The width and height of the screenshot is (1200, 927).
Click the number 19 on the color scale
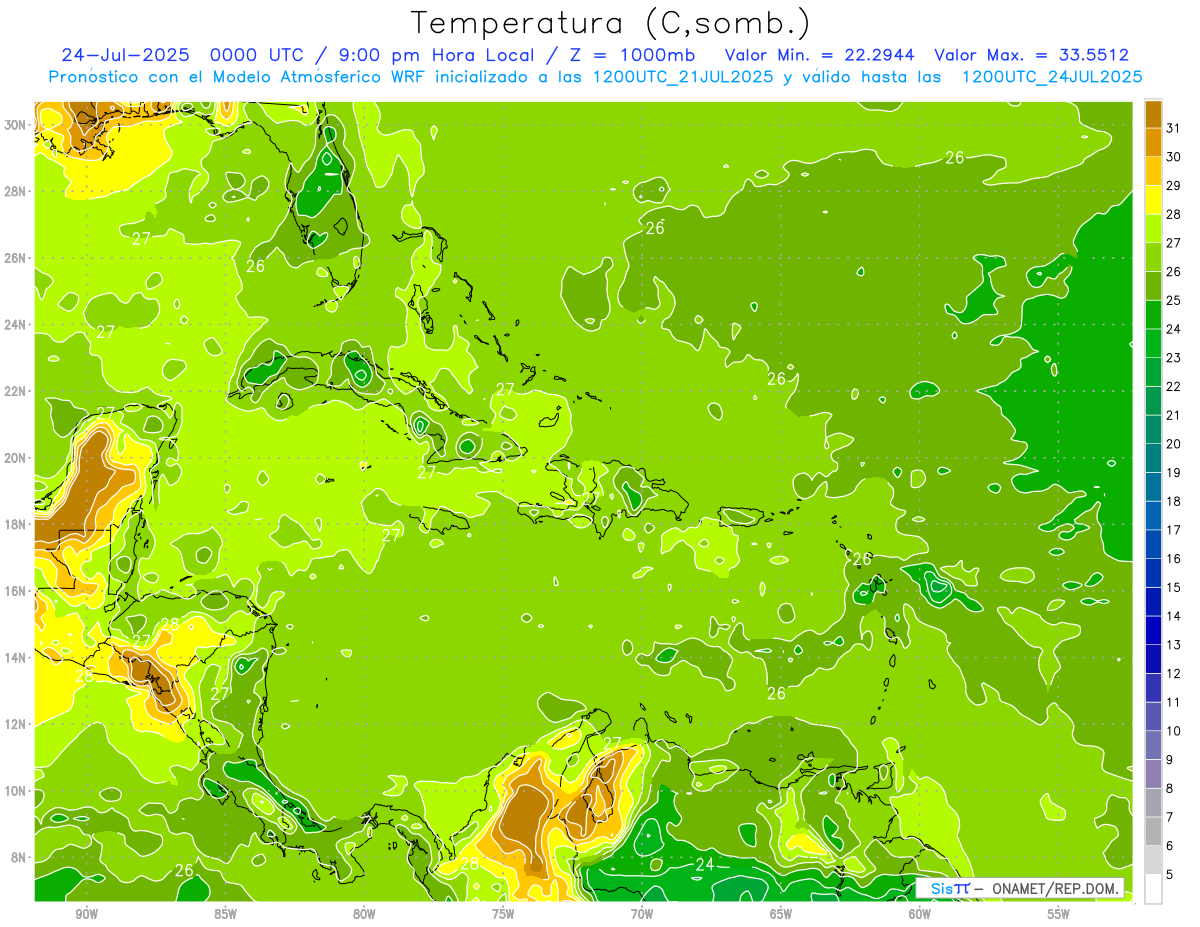(x=1175, y=473)
